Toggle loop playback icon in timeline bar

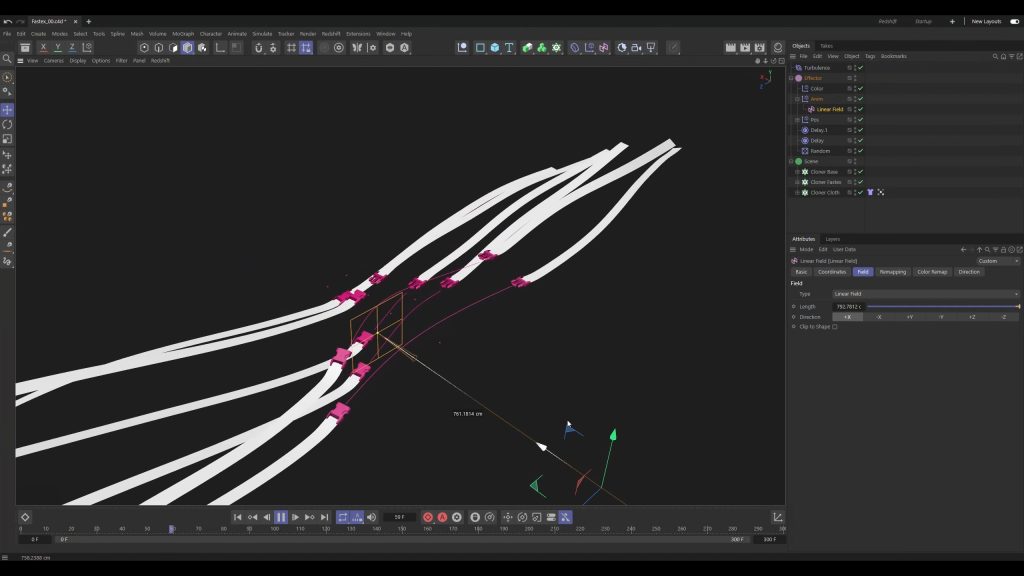(x=342, y=517)
